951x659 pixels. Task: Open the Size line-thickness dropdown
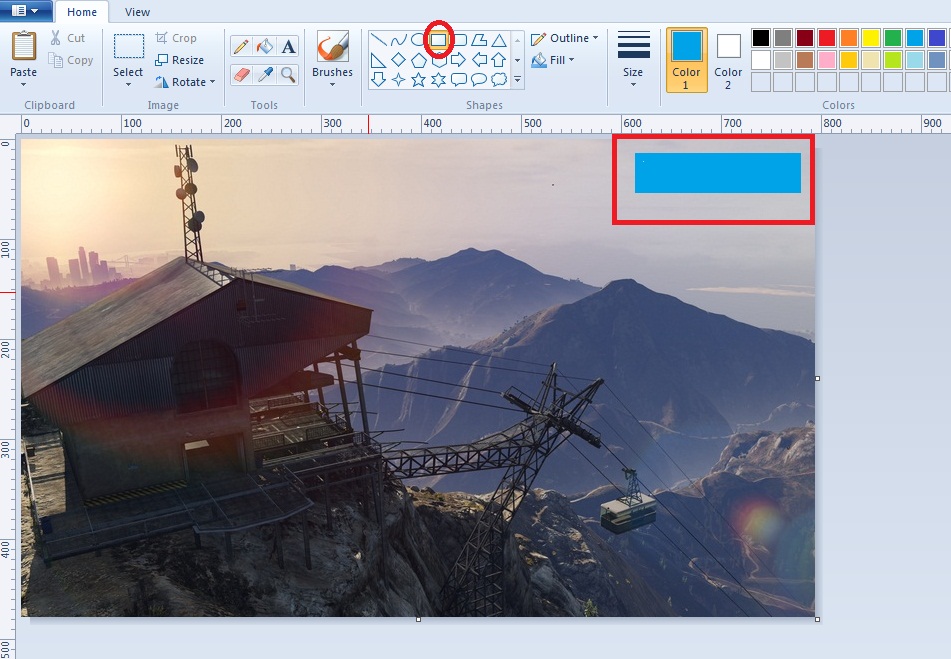click(x=633, y=59)
